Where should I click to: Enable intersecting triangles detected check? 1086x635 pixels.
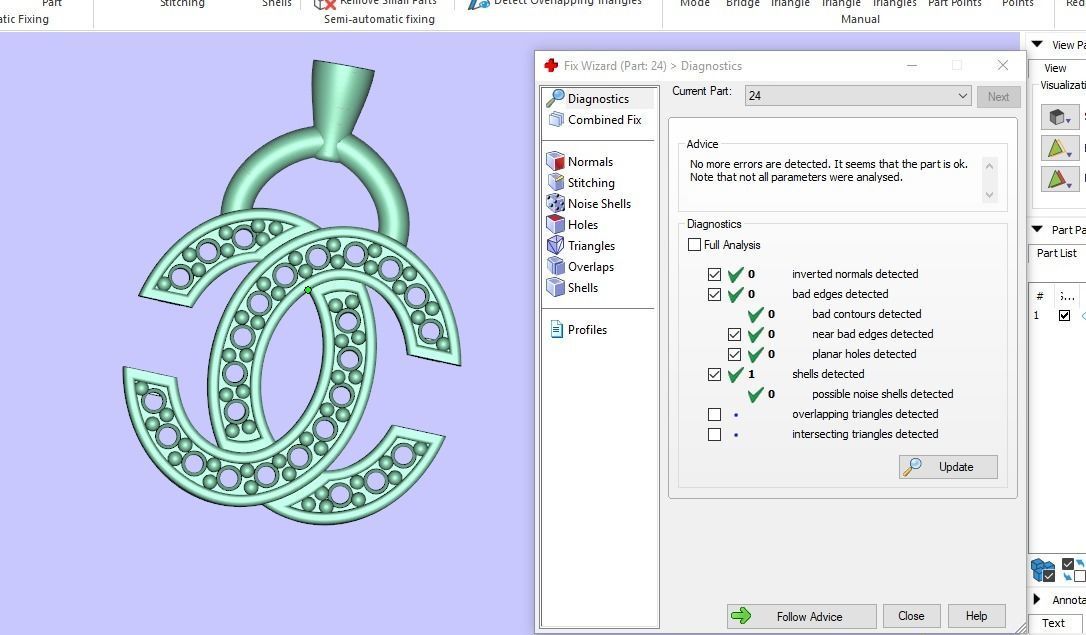[715, 435]
